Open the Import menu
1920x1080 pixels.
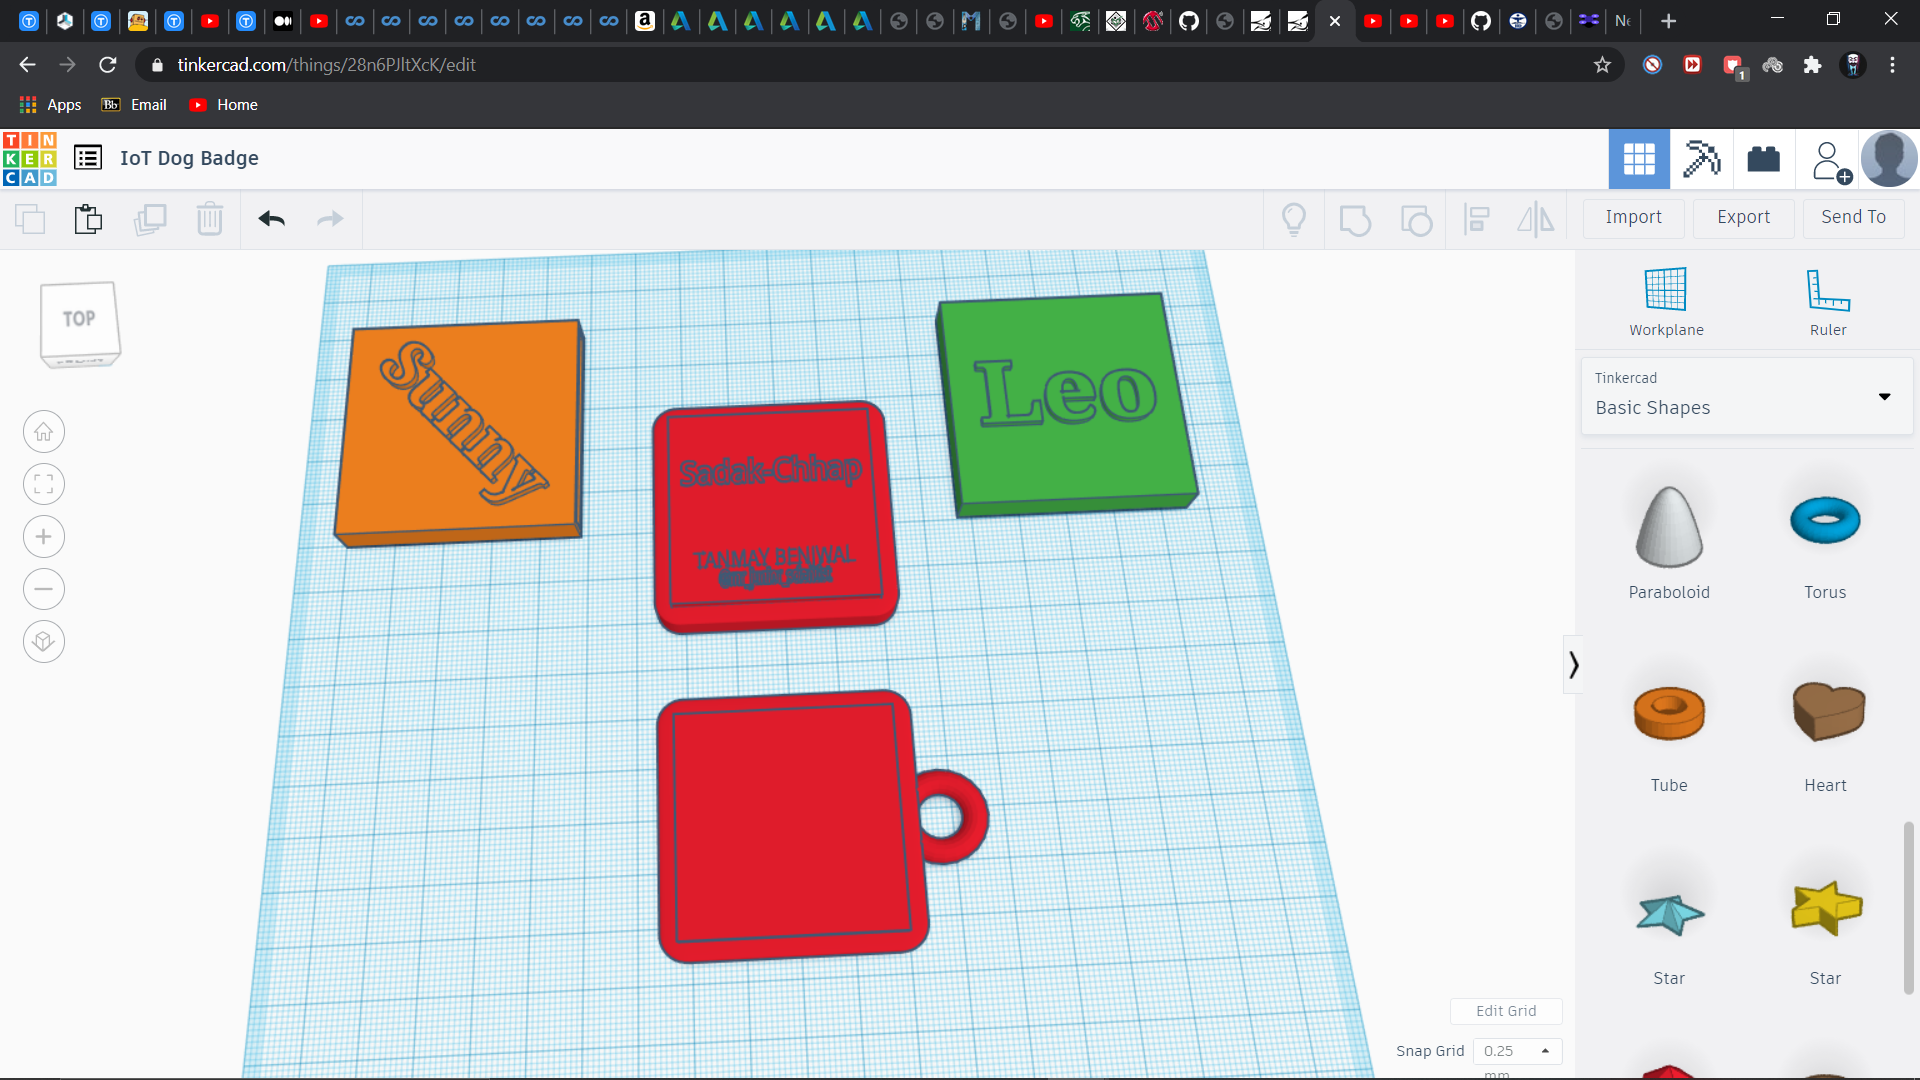(1633, 217)
